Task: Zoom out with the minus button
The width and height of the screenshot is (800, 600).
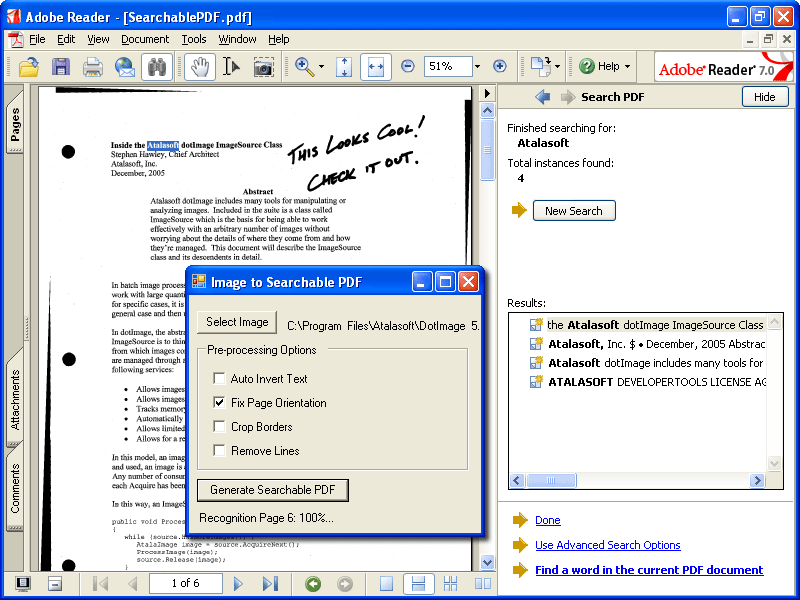Action: coord(408,66)
